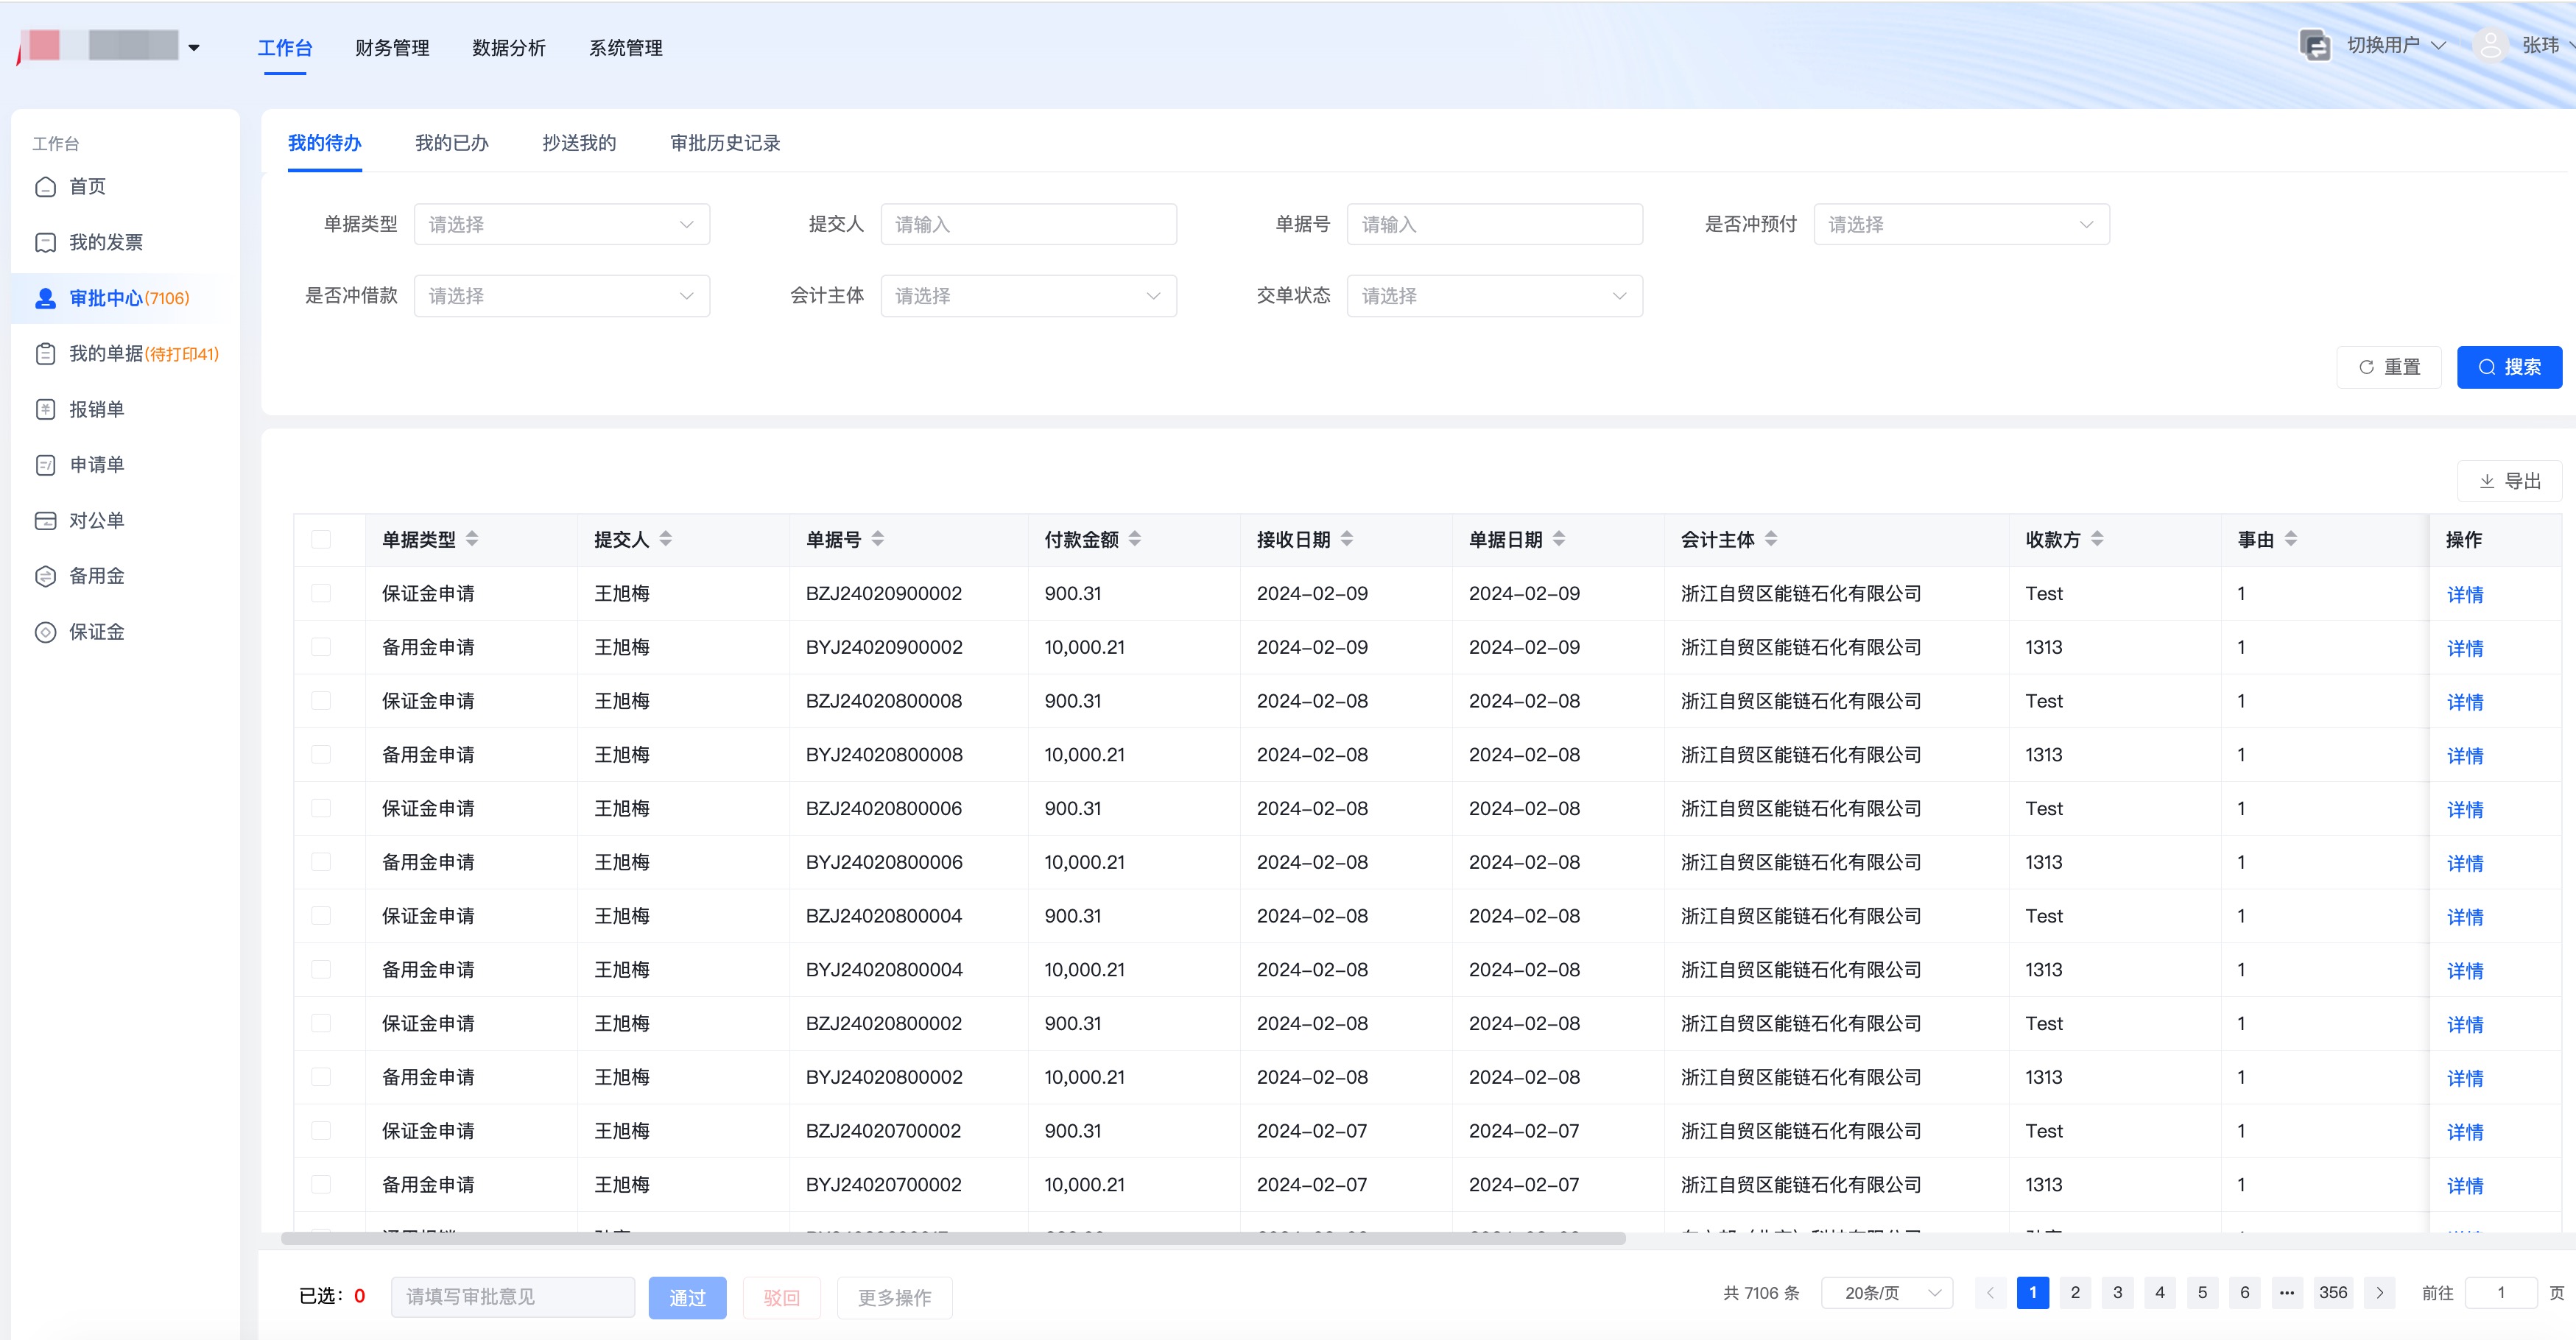Go to page 356 in pagination
This screenshot has width=2576, height=1340.
tap(2333, 1293)
